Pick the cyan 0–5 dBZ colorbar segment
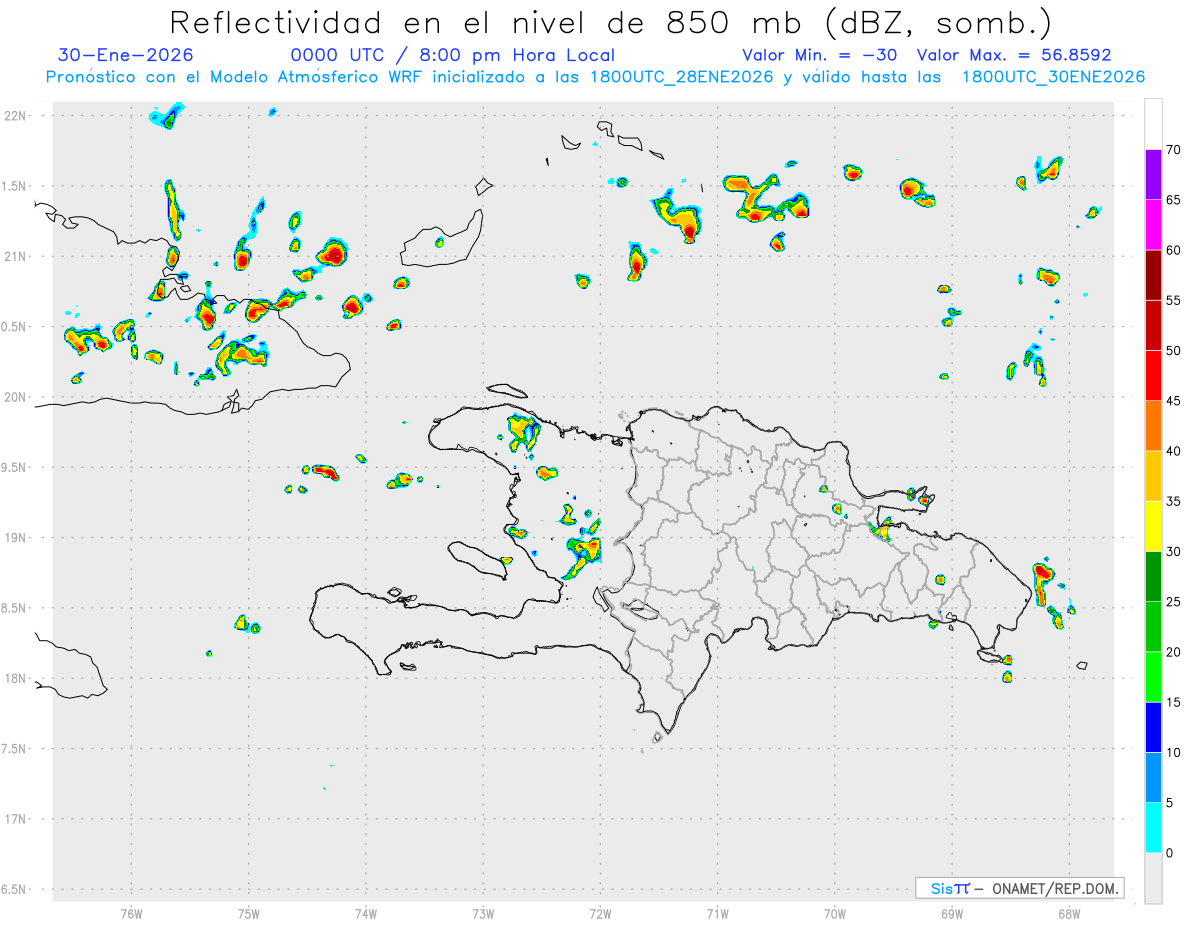The height and width of the screenshot is (927, 1200). point(1153,828)
